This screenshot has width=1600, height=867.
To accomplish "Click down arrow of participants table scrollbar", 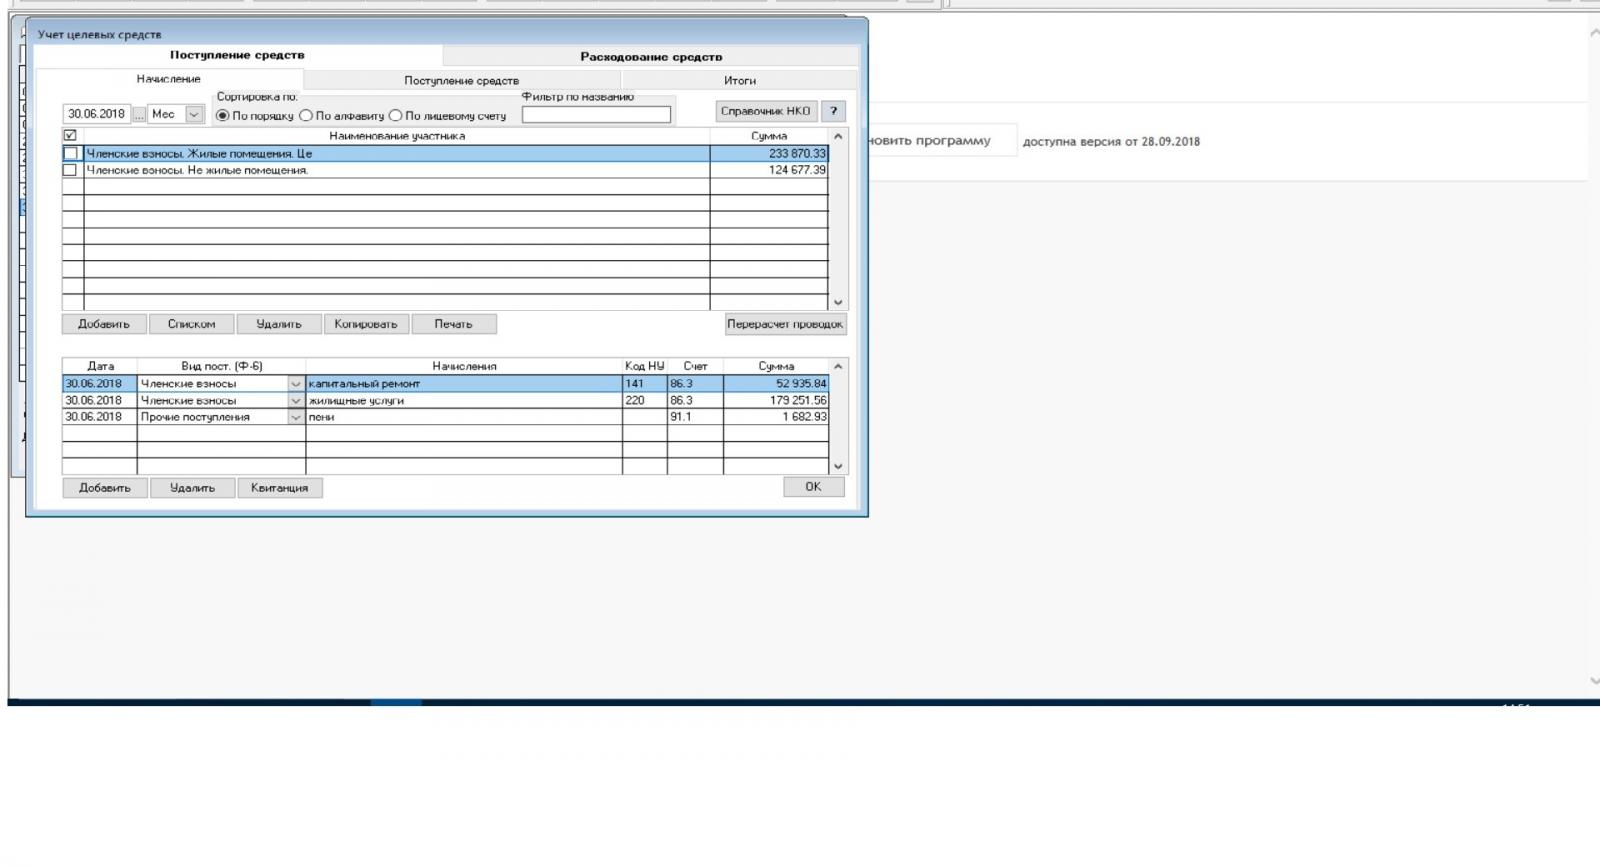I will [x=838, y=302].
